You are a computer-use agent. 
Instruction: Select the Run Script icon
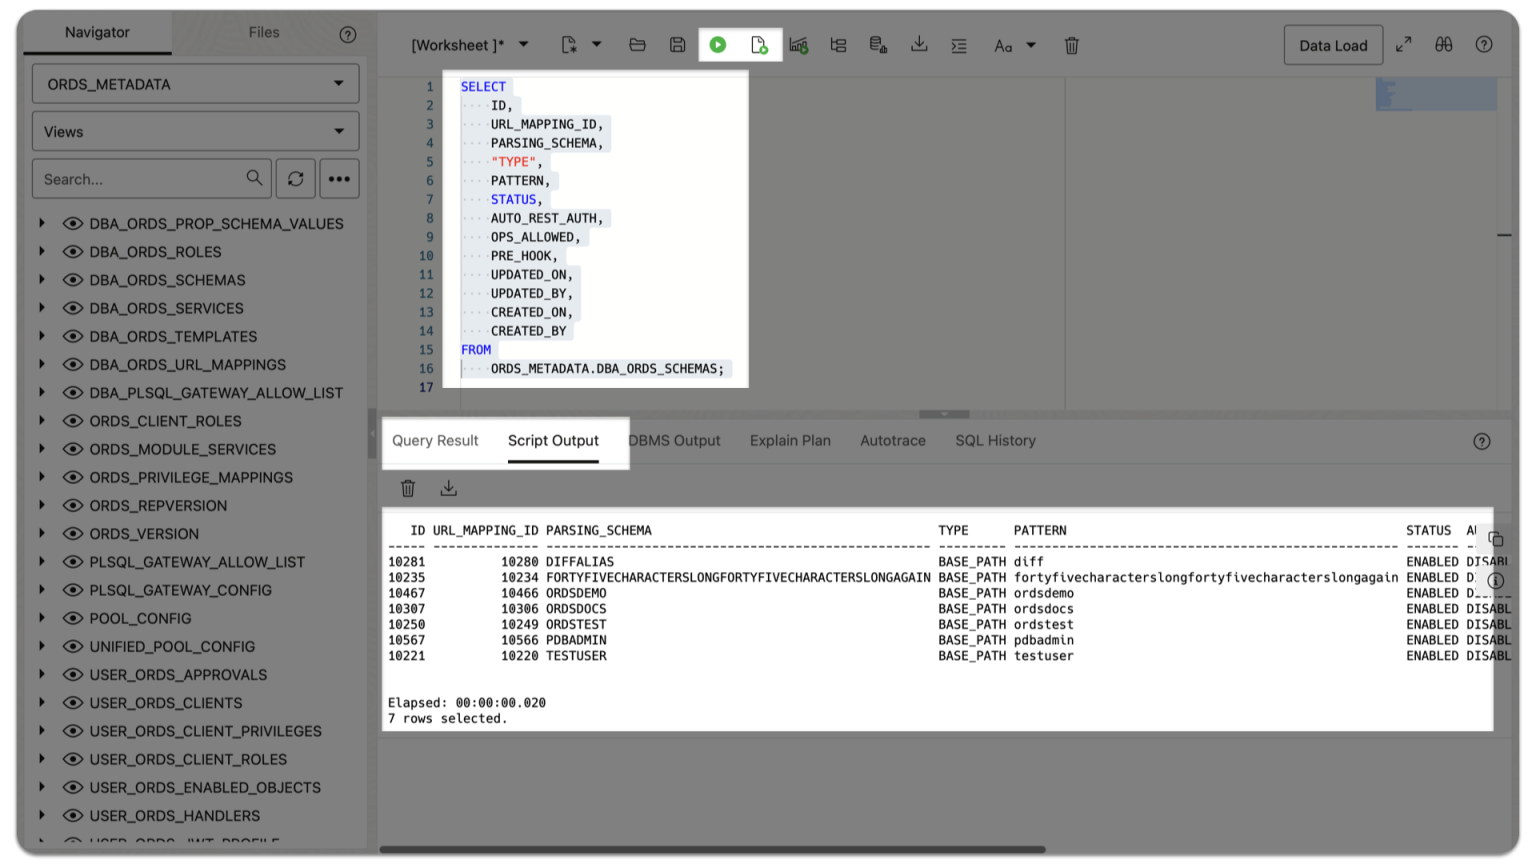click(759, 44)
